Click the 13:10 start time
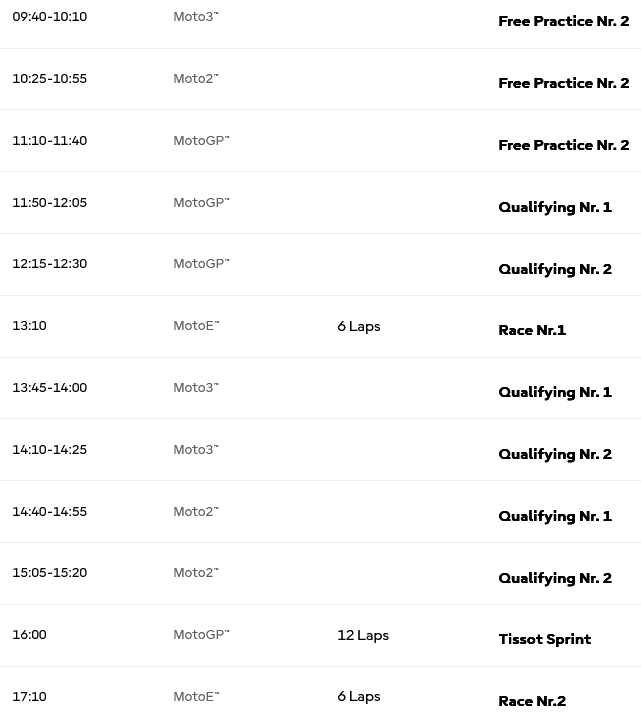The image size is (641, 712). click(30, 326)
